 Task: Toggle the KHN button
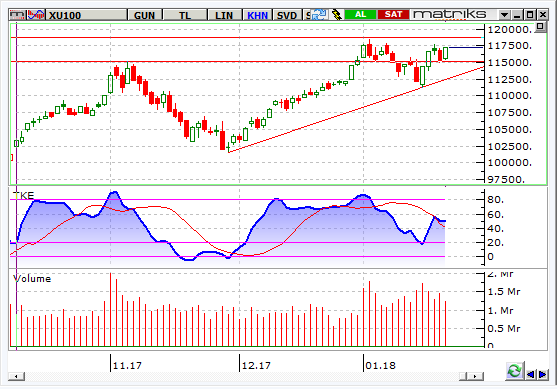(x=258, y=15)
